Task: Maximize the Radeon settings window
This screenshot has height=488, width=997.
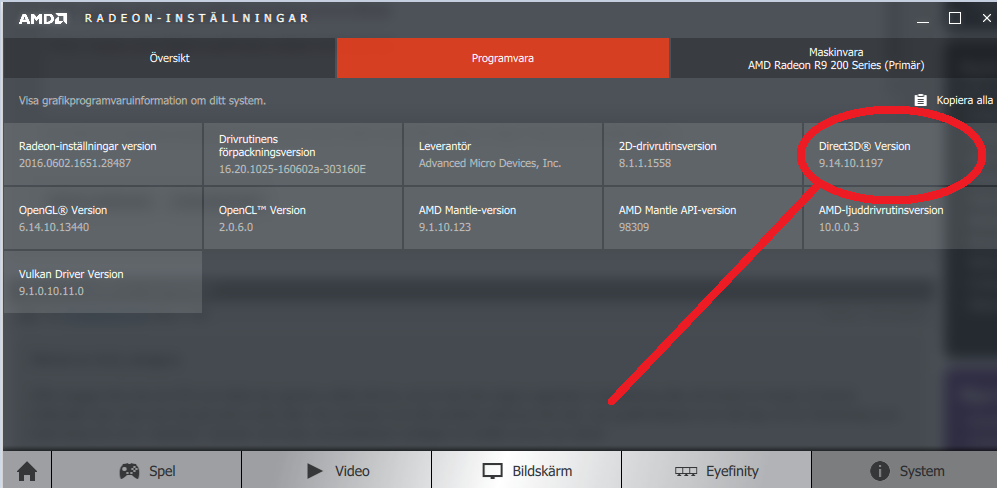Action: click(954, 18)
